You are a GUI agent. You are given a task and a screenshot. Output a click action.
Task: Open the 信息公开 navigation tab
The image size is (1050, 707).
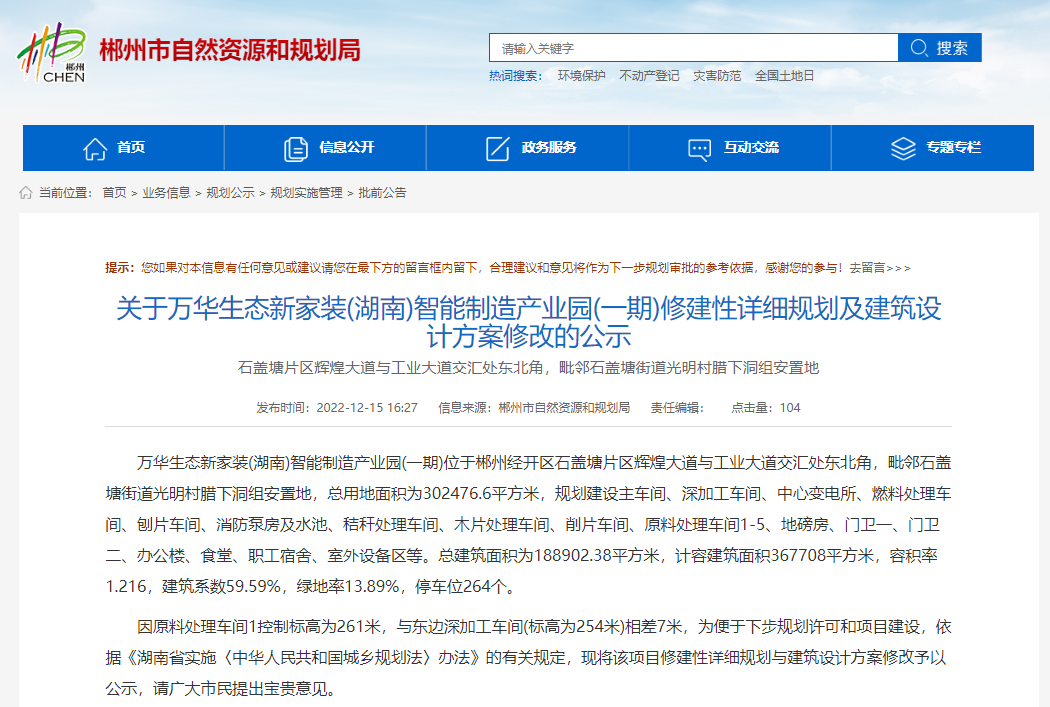(325, 147)
